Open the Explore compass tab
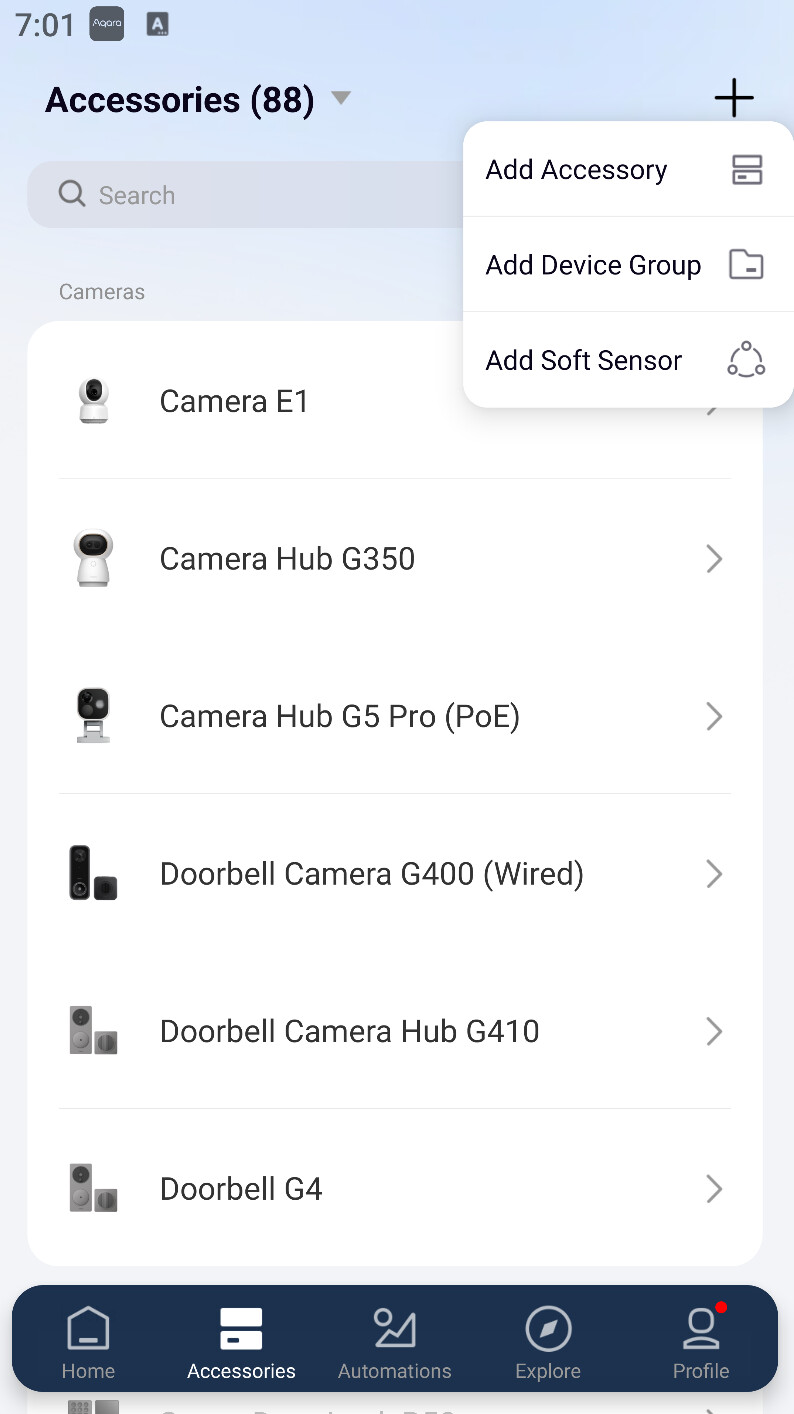 pyautogui.click(x=548, y=1340)
